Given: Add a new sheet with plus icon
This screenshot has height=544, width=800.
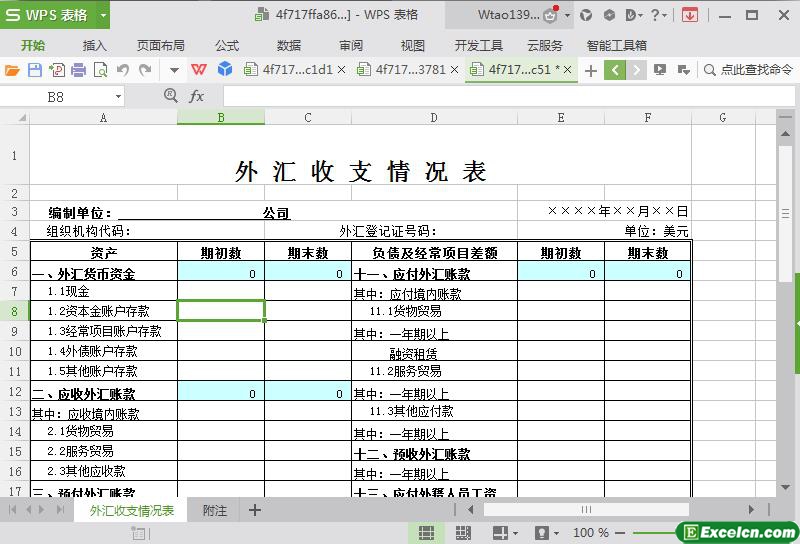Looking at the screenshot, I should click(254, 510).
